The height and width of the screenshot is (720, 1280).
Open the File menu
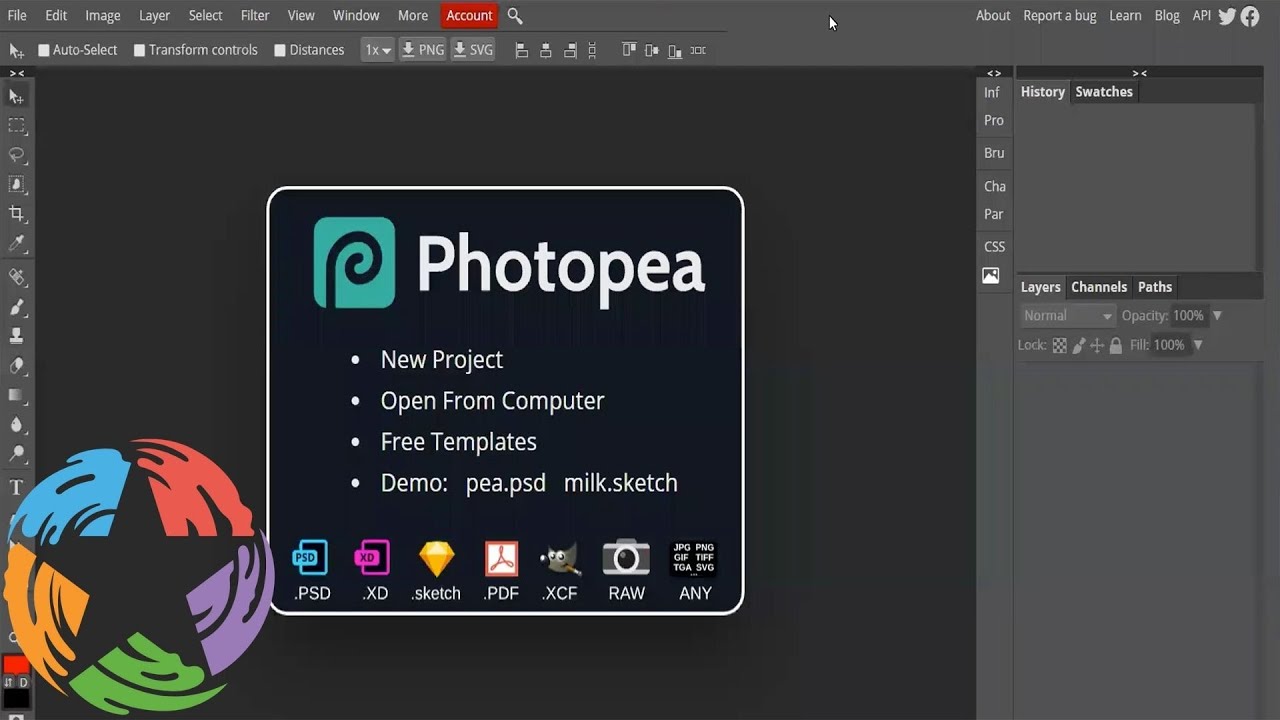(17, 16)
